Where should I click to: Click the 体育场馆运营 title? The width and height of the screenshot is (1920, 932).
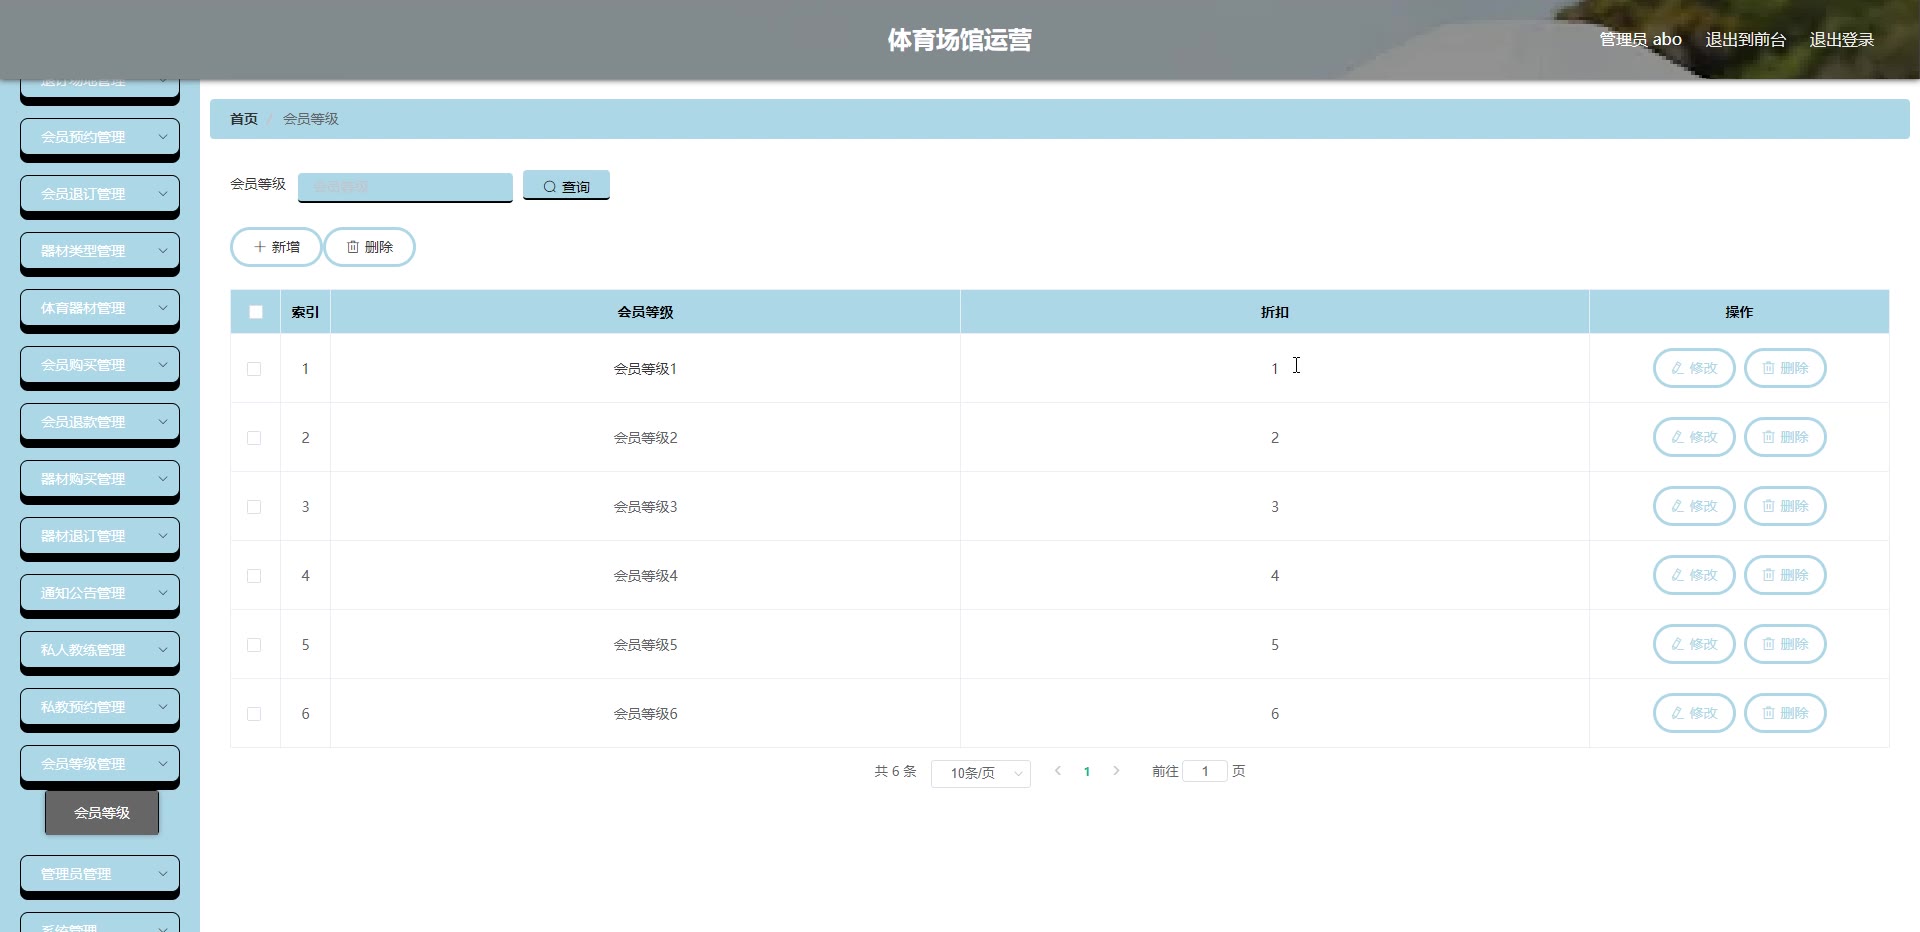point(959,40)
